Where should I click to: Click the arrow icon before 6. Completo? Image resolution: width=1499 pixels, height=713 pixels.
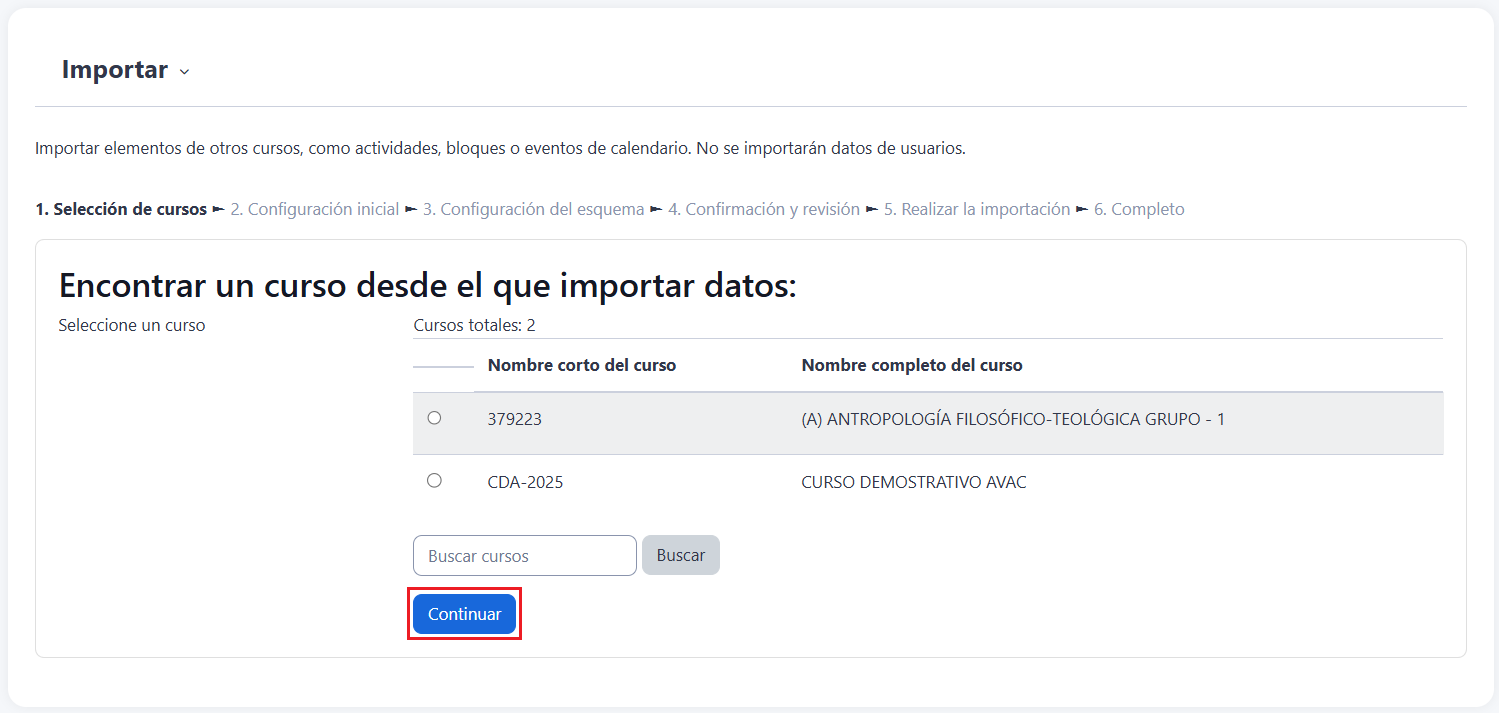1081,210
